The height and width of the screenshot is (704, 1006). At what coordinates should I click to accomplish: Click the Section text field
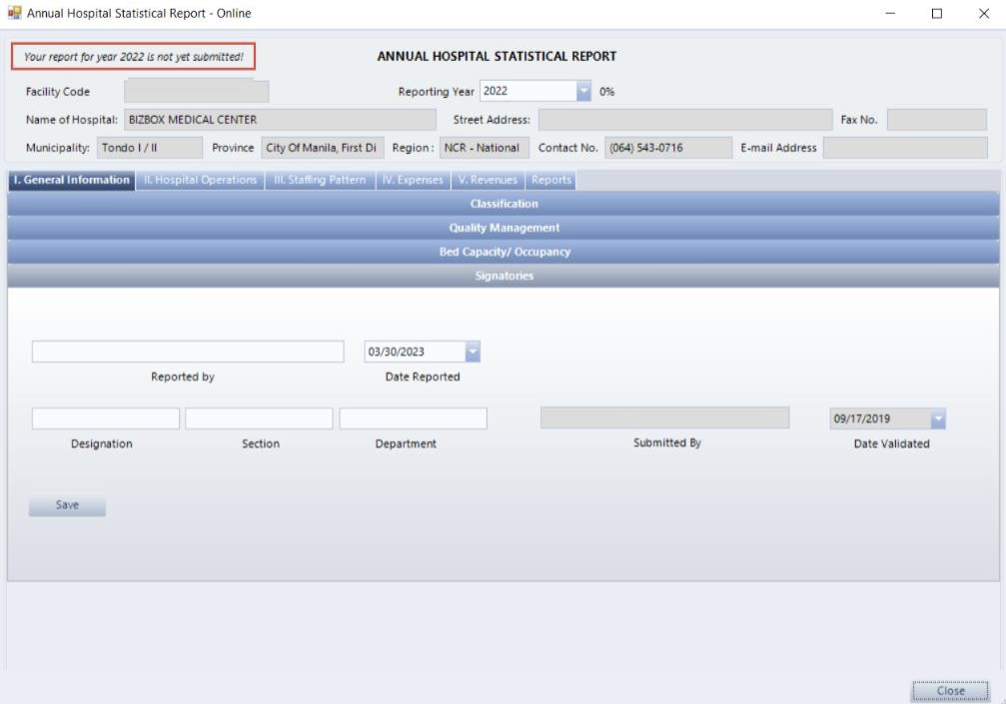[x=258, y=419]
